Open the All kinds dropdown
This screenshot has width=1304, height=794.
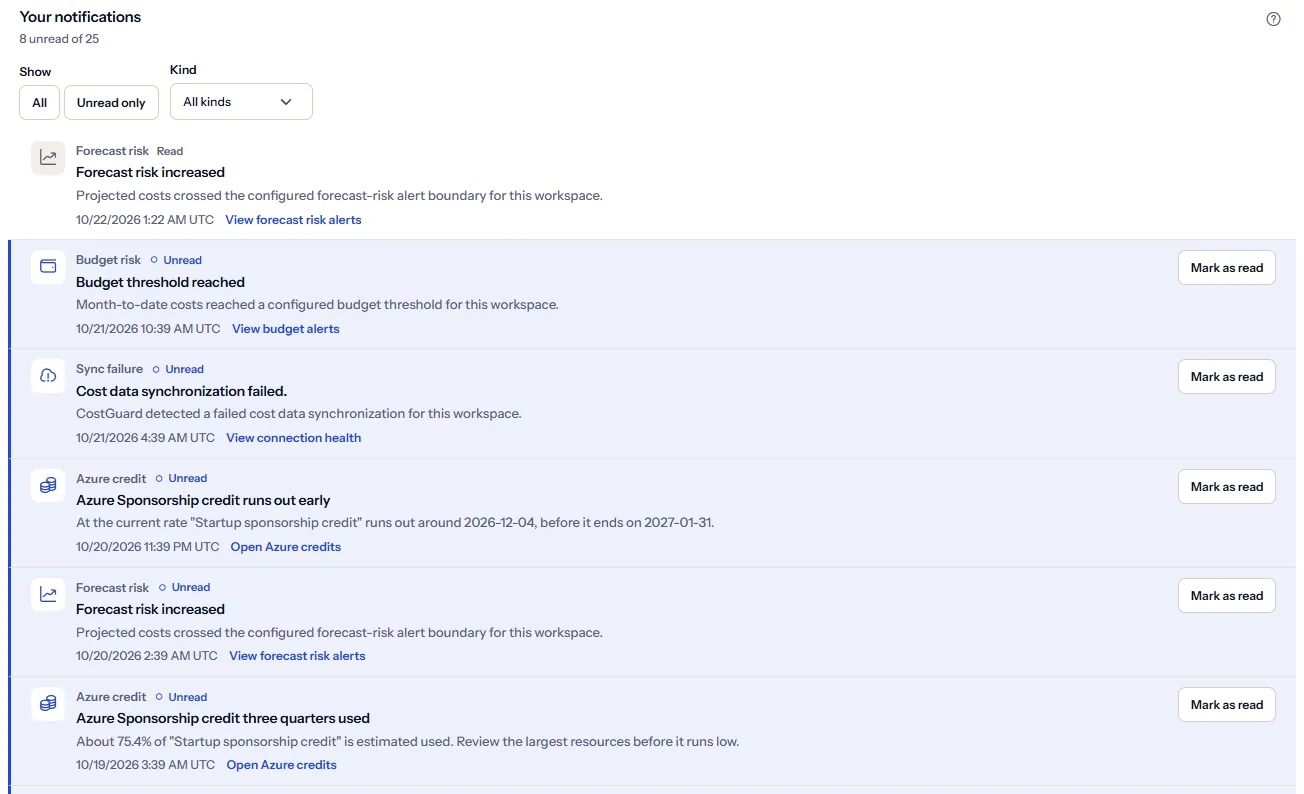click(241, 102)
